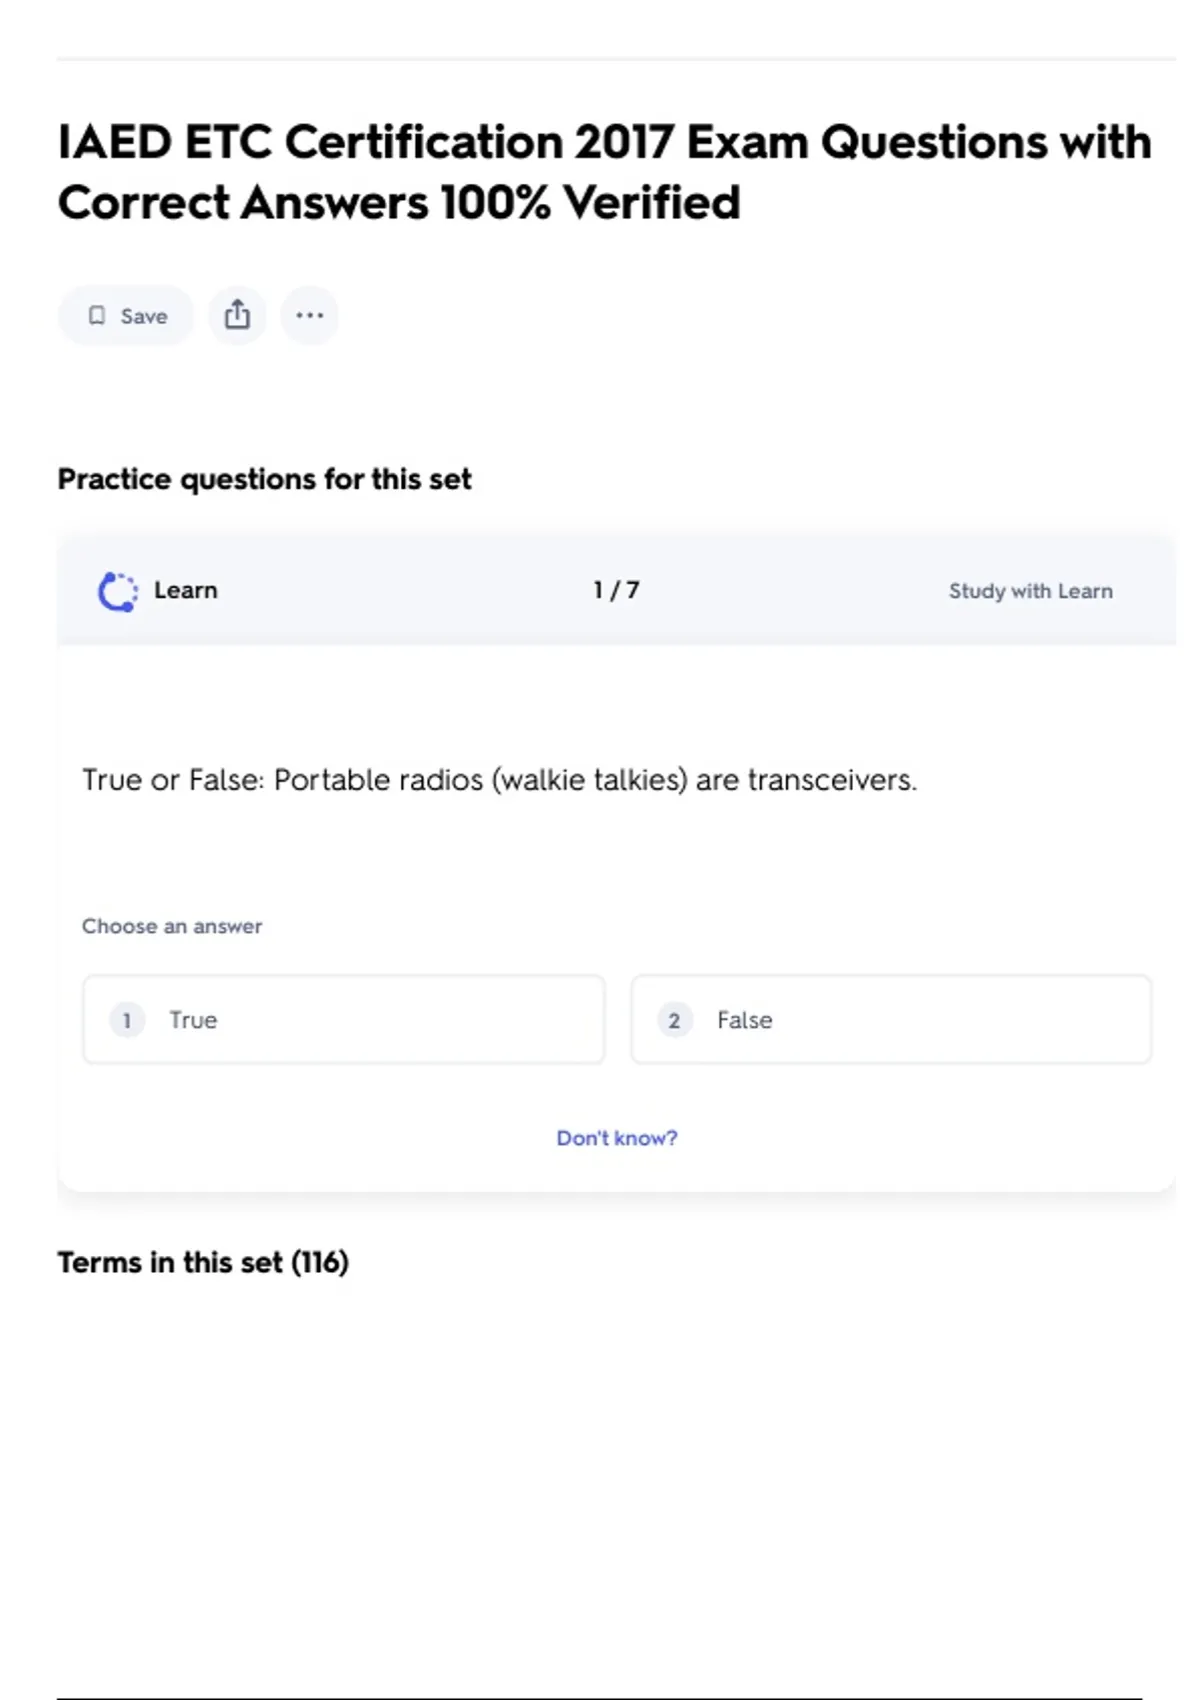Click the circular Learn mode icon
Image resolution: width=1200 pixels, height=1700 pixels.
117,591
